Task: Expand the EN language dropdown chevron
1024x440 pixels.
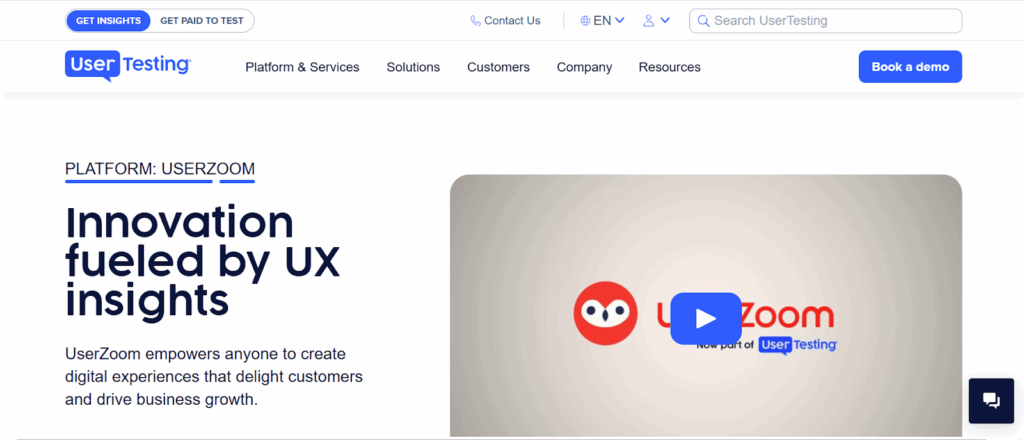Action: (x=620, y=21)
